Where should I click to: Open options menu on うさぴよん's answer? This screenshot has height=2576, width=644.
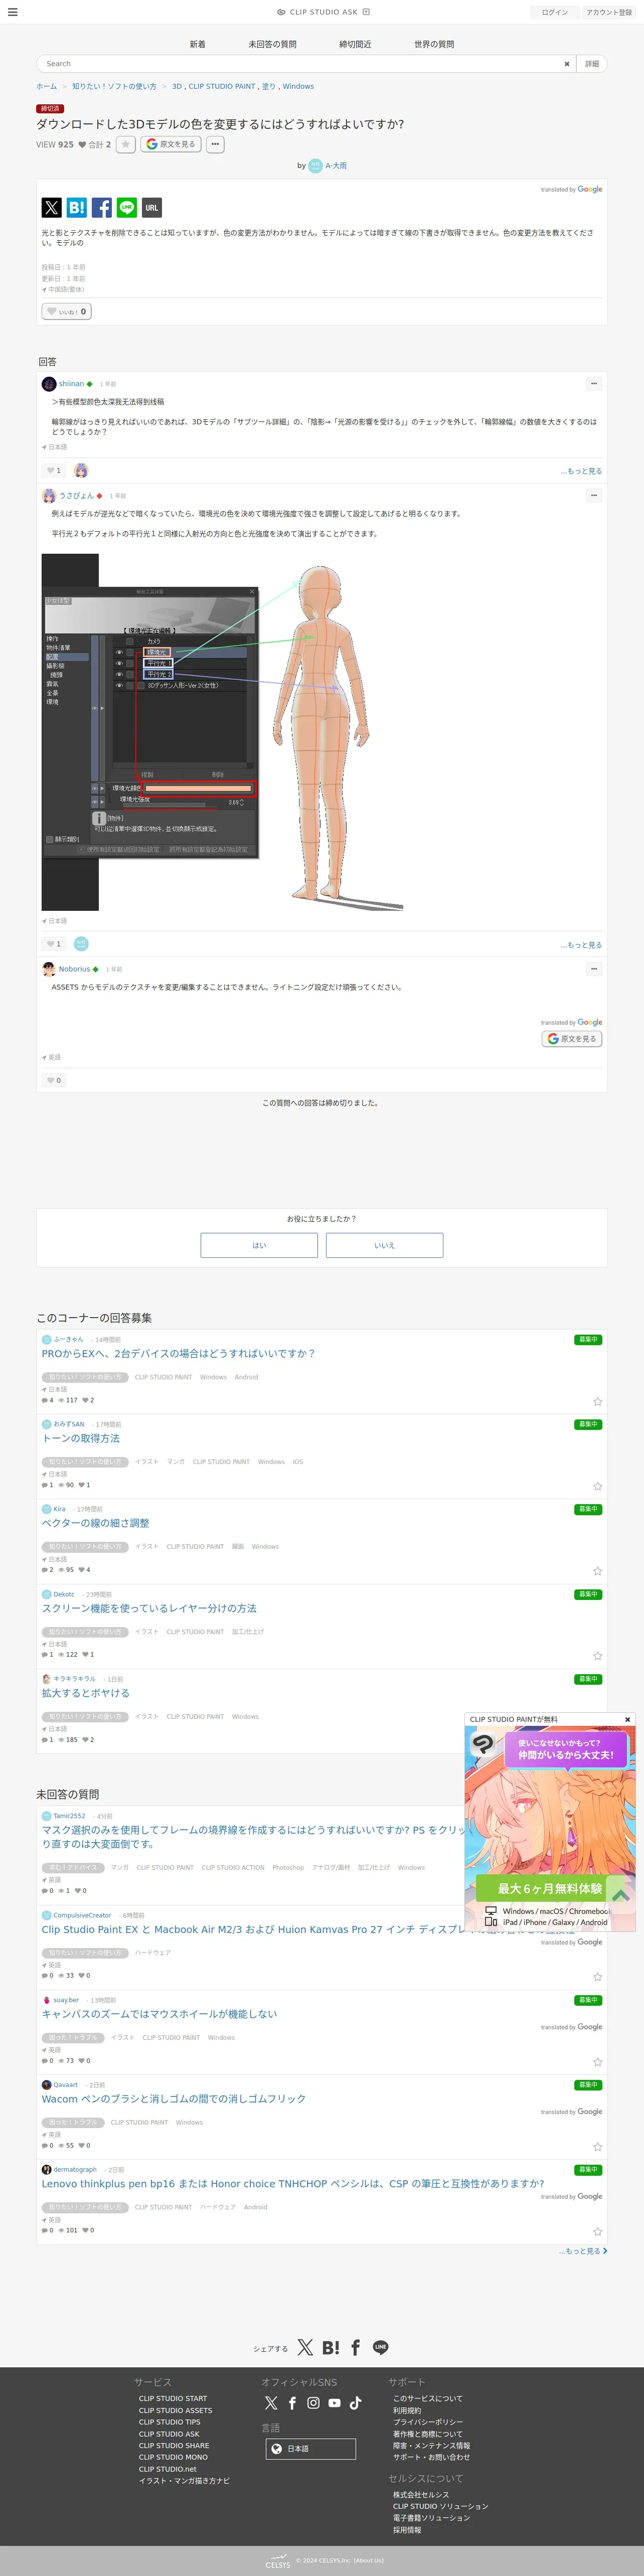point(594,496)
